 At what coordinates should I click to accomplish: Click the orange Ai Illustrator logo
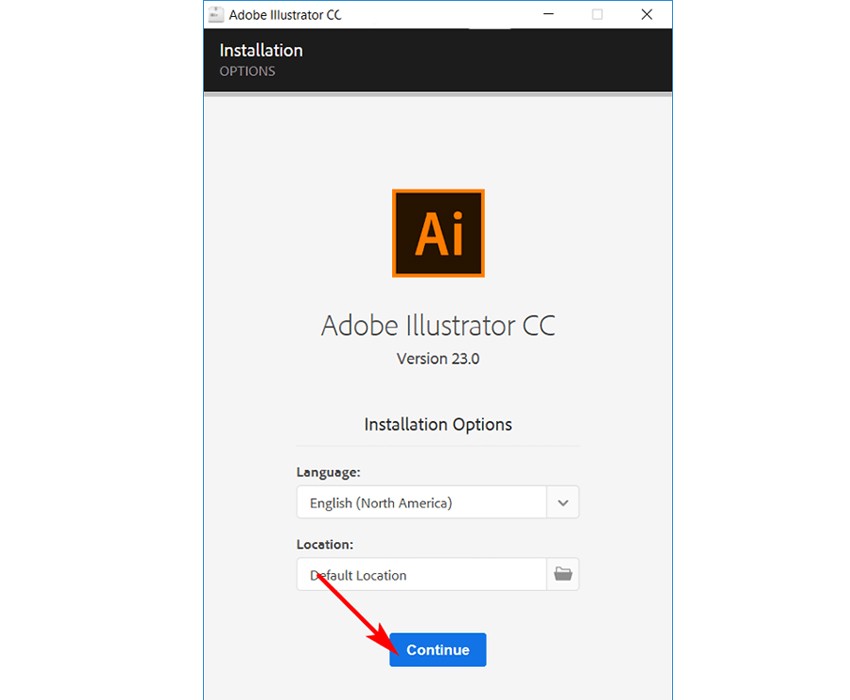(438, 233)
